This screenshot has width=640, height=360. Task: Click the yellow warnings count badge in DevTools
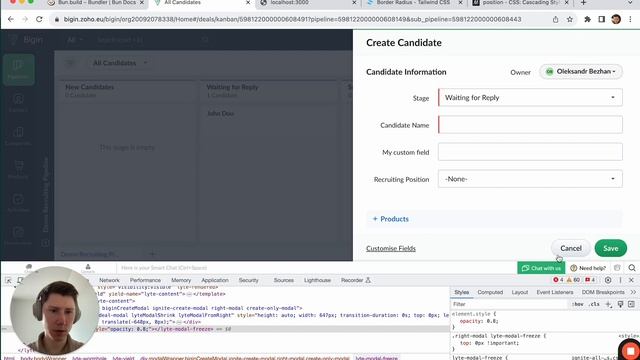coord(573,280)
